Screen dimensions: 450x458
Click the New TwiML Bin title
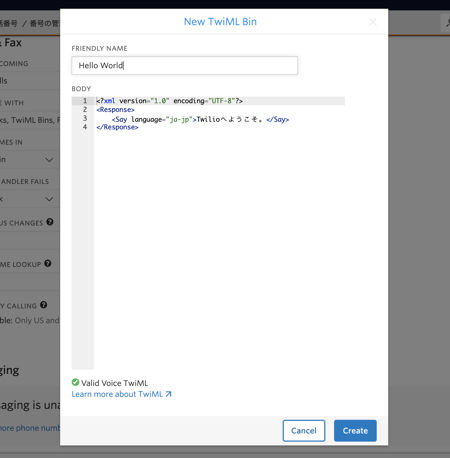[x=220, y=22]
